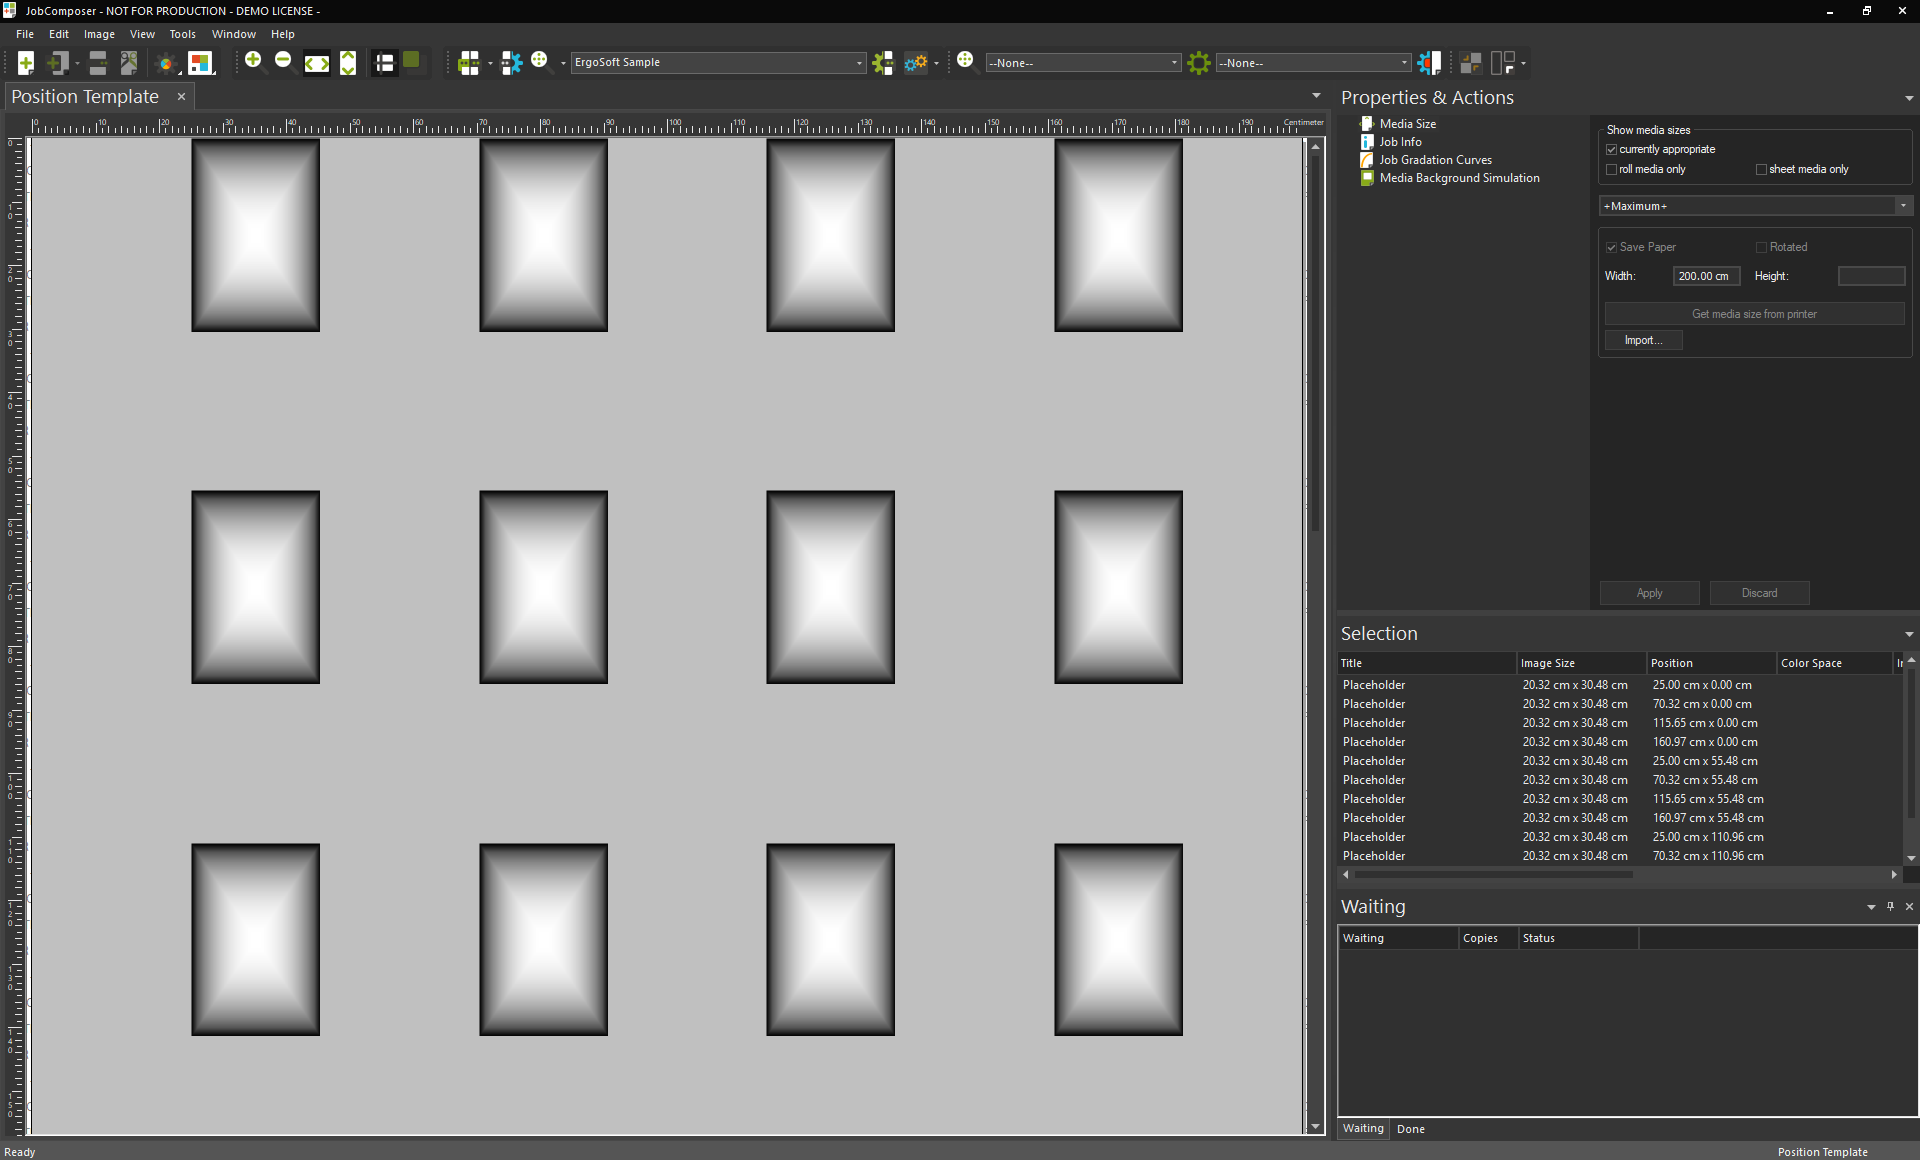Click the Width input field
Viewport: 1920px width, 1160px height.
click(x=1705, y=277)
